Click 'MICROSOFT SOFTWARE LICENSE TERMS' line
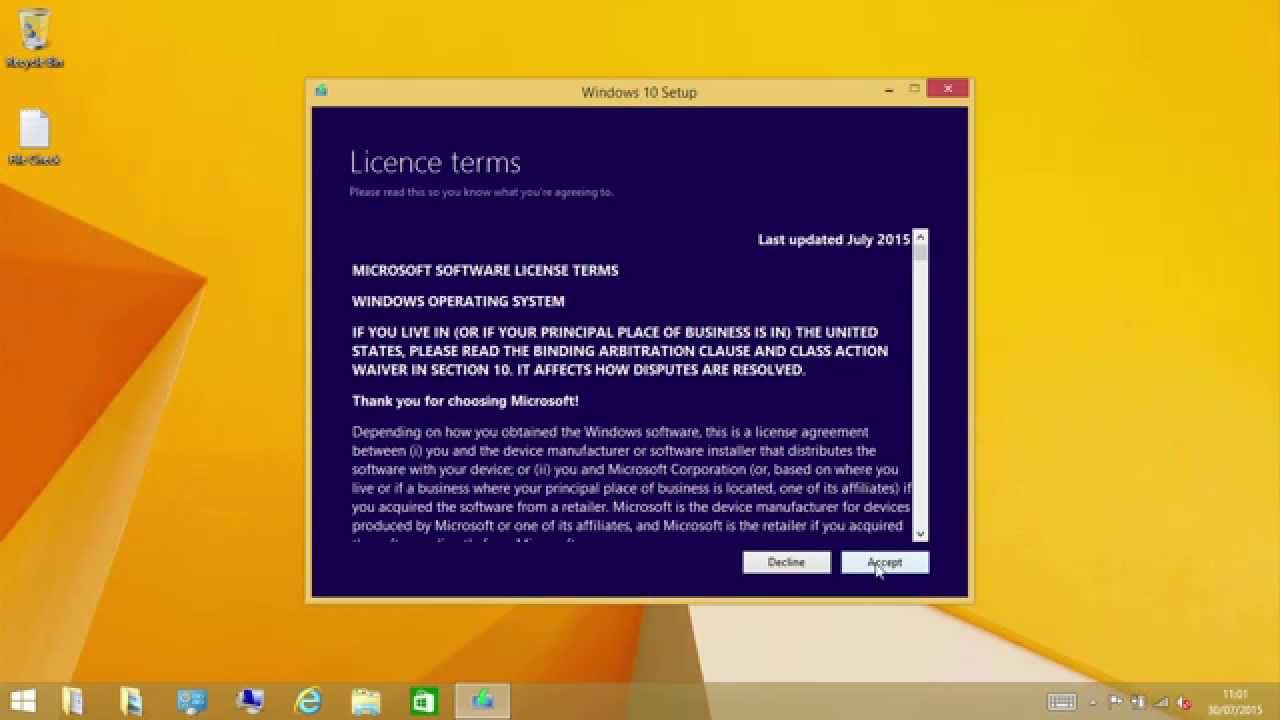 coord(485,270)
